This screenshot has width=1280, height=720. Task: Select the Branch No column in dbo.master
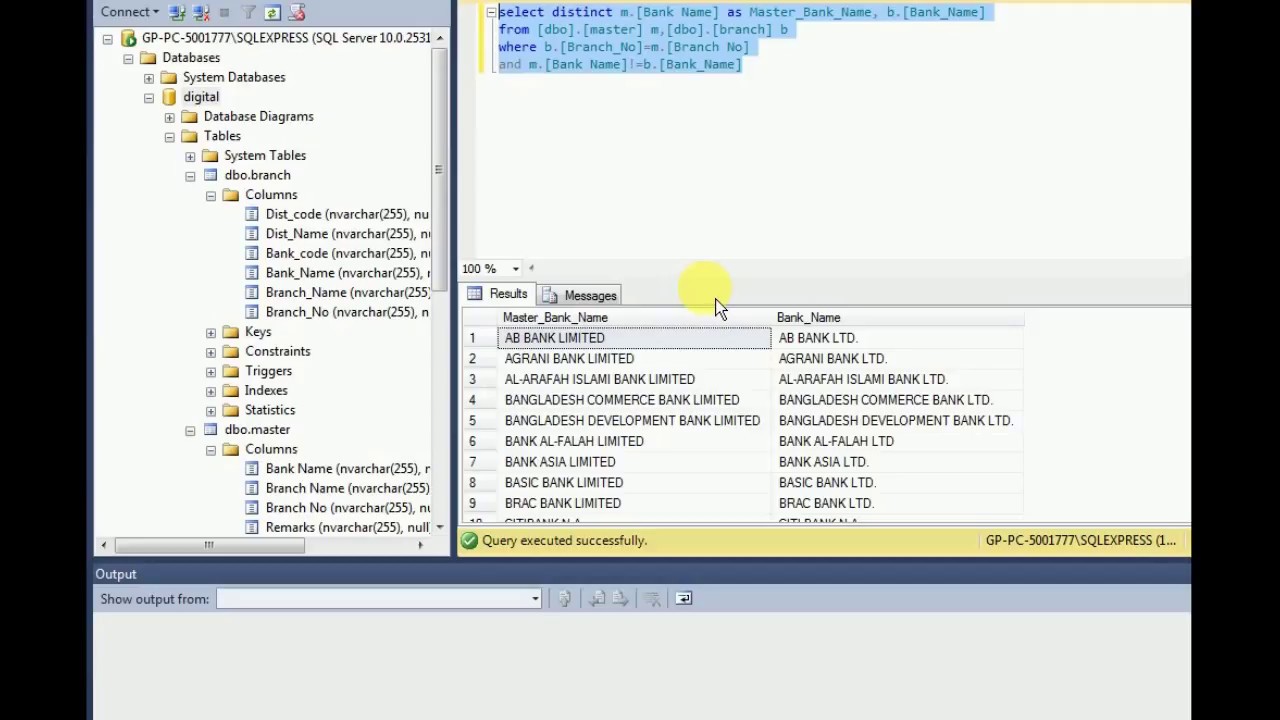347,508
